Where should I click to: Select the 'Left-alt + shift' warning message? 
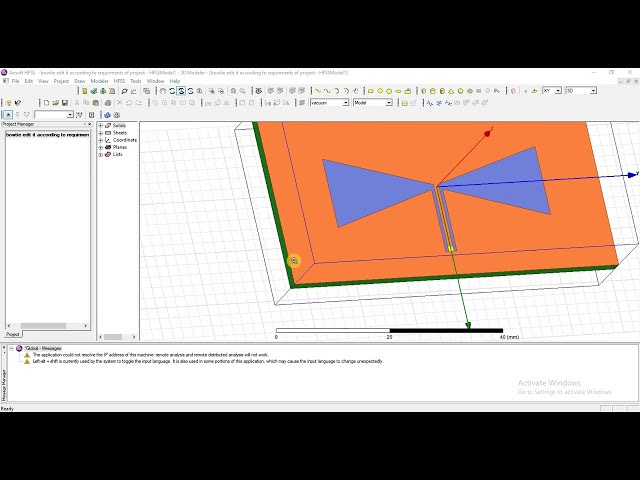pos(207,361)
